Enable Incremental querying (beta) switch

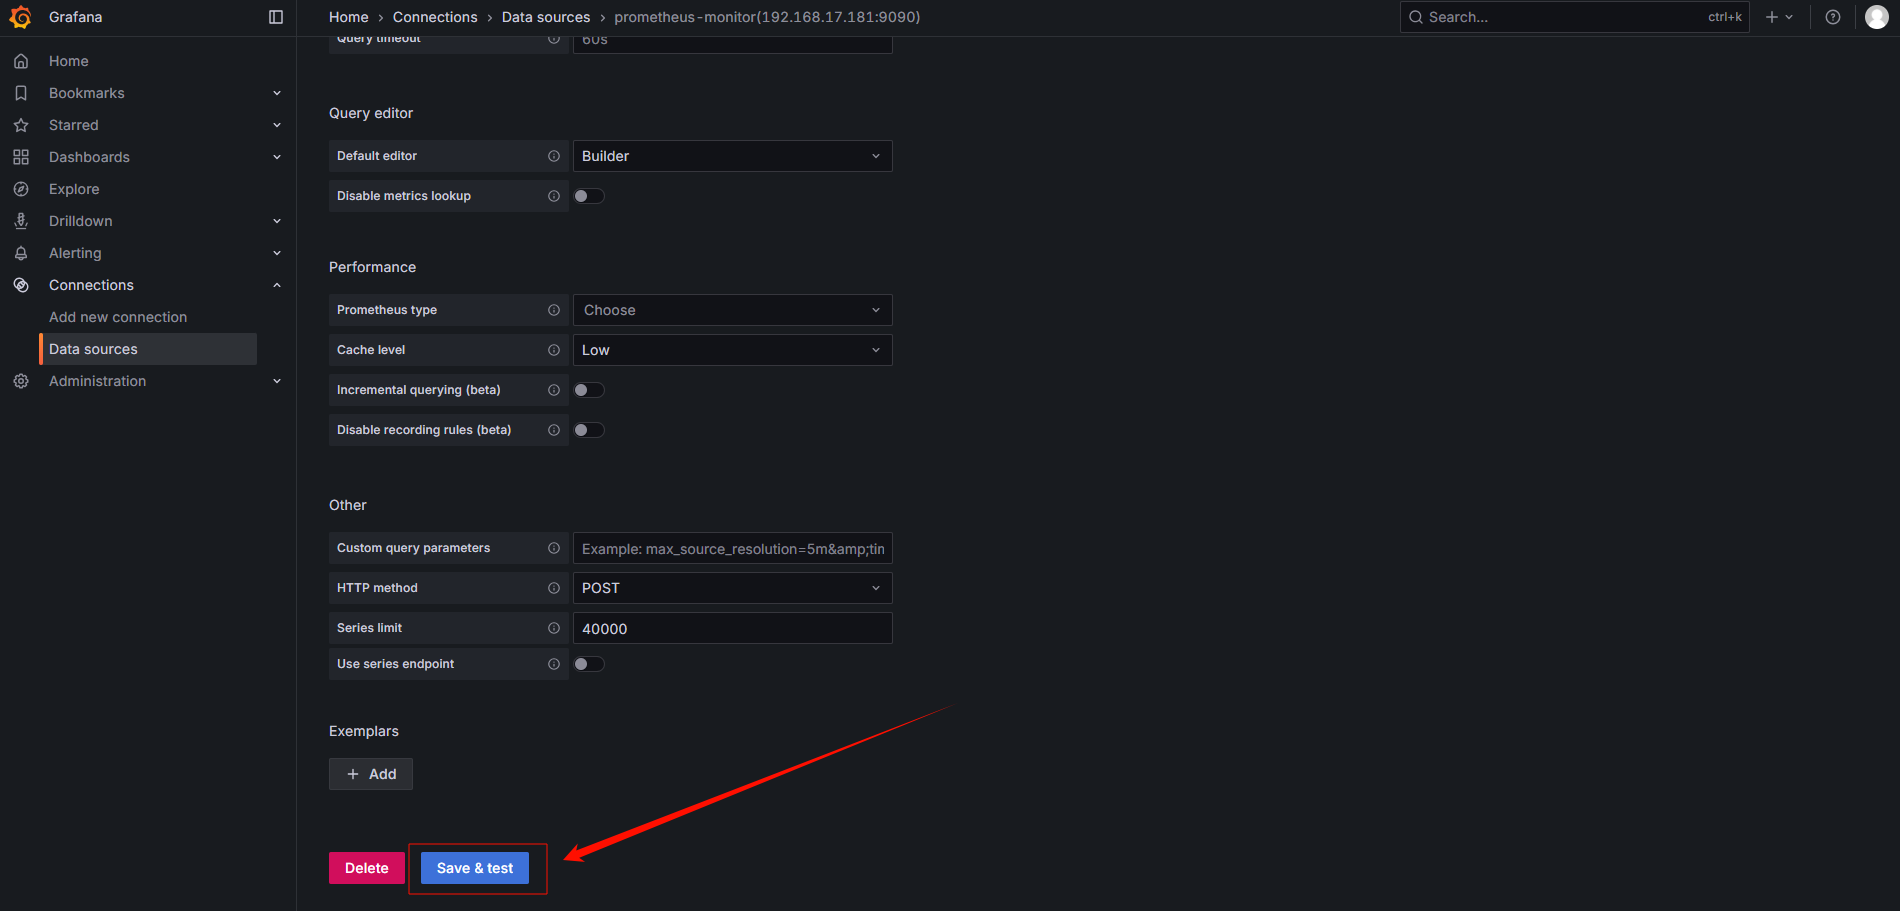(589, 390)
